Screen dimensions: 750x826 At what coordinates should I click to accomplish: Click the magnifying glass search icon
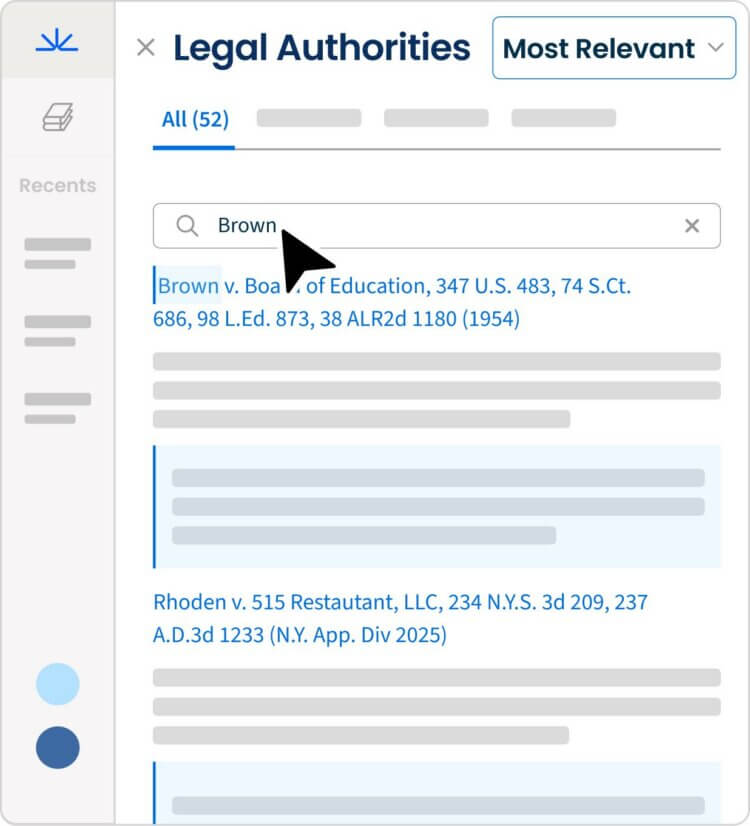coord(187,226)
